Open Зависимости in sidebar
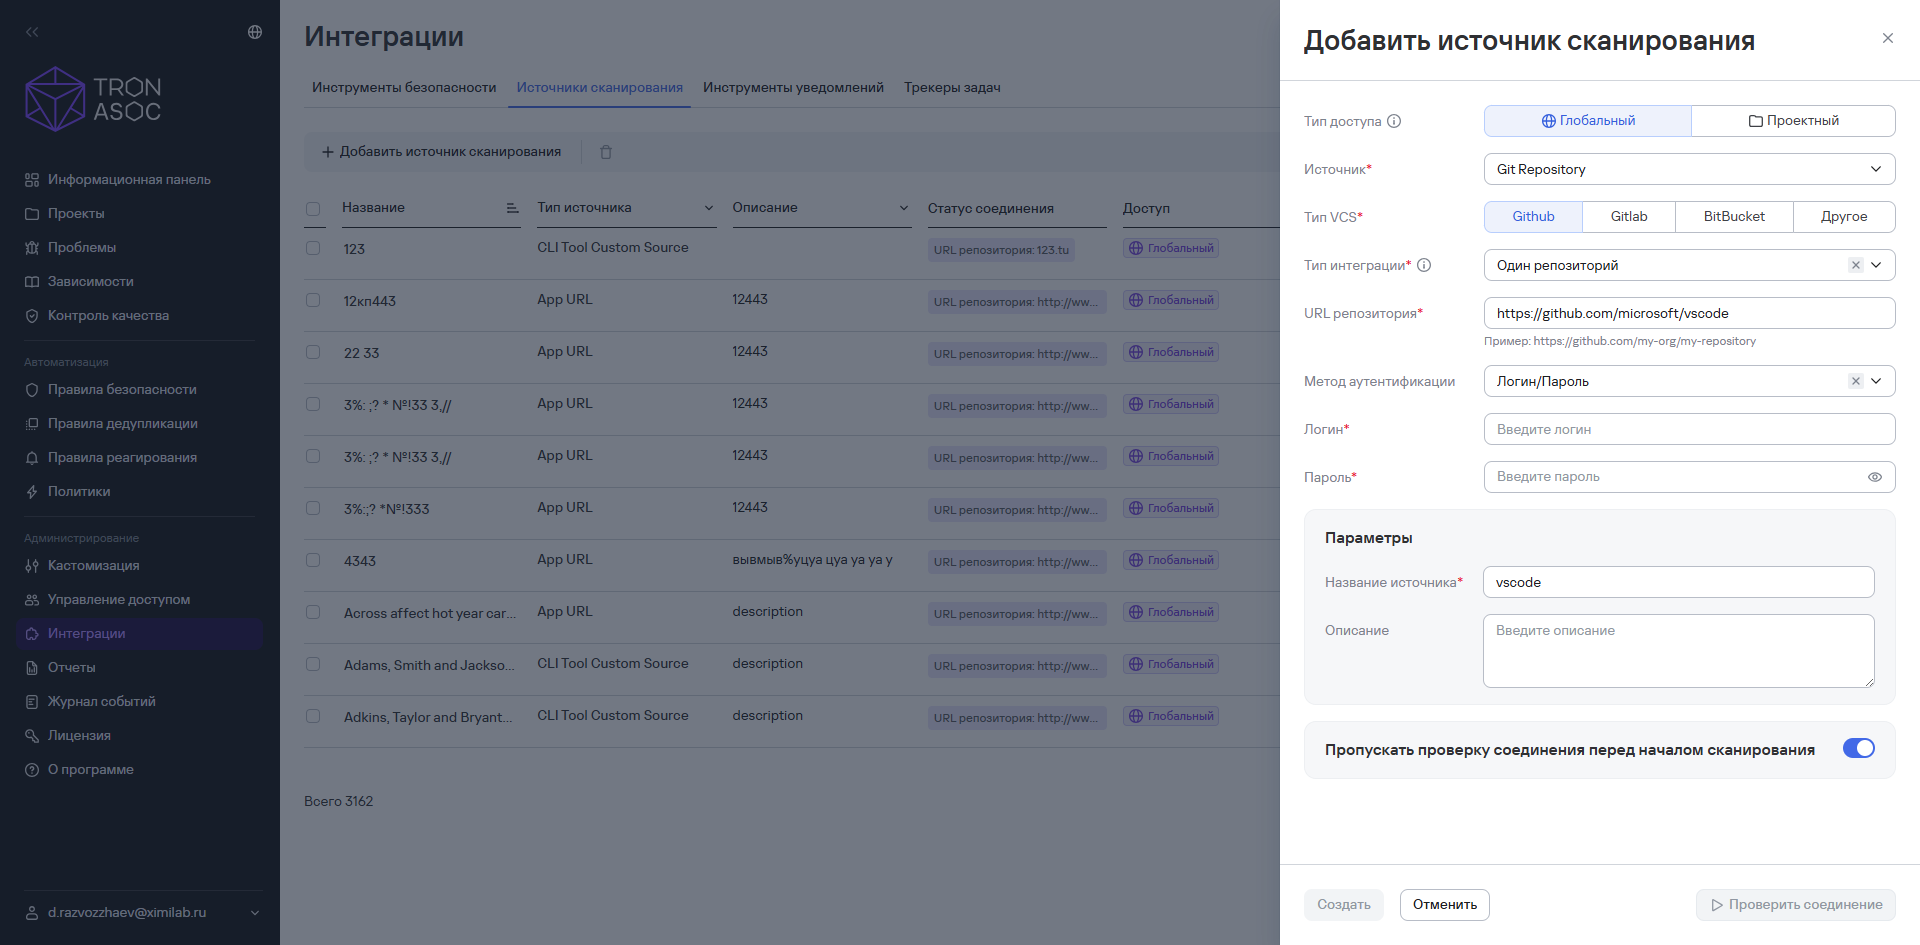 91,282
